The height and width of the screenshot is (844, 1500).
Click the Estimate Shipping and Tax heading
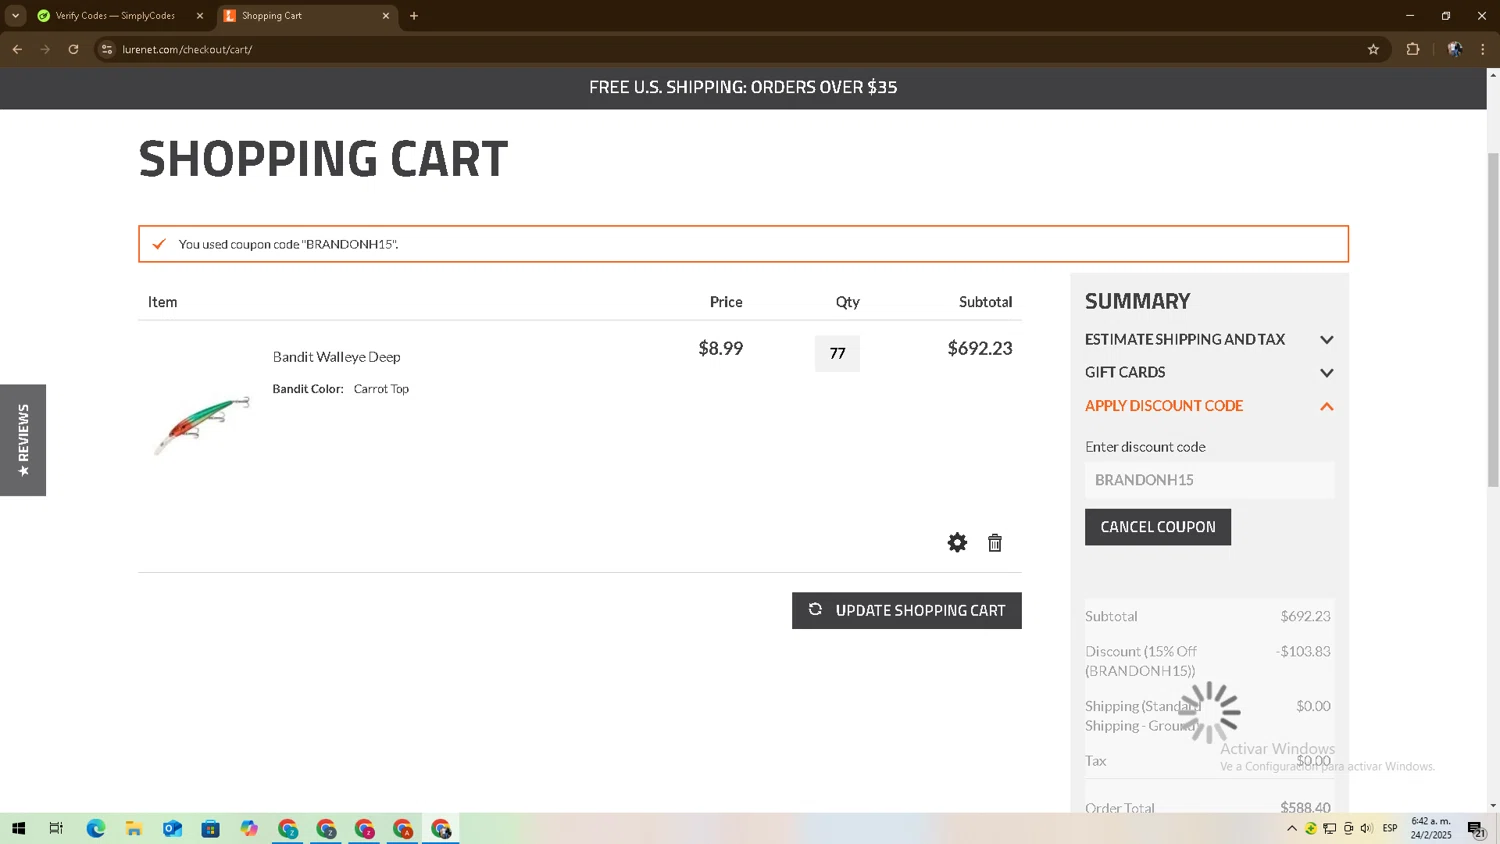[x=1185, y=339]
